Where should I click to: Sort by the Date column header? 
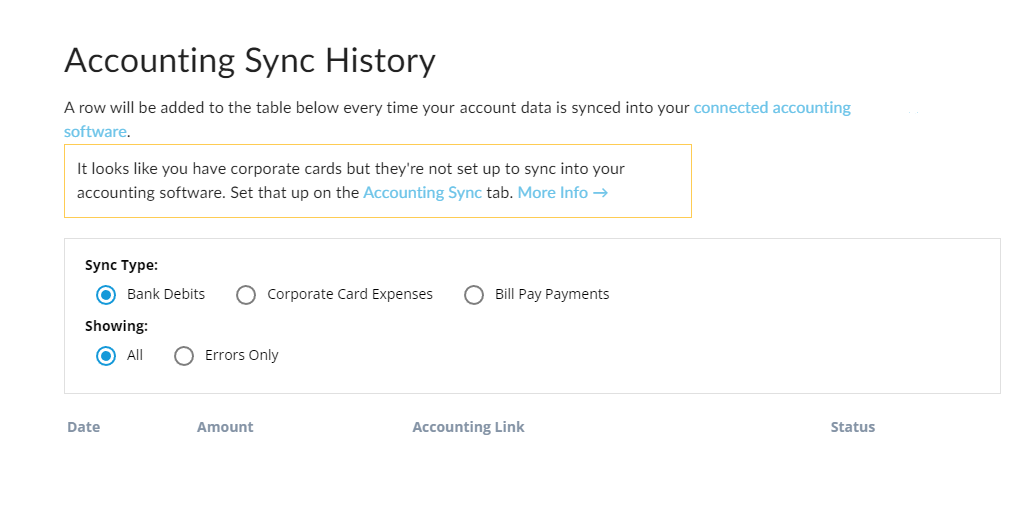click(83, 427)
